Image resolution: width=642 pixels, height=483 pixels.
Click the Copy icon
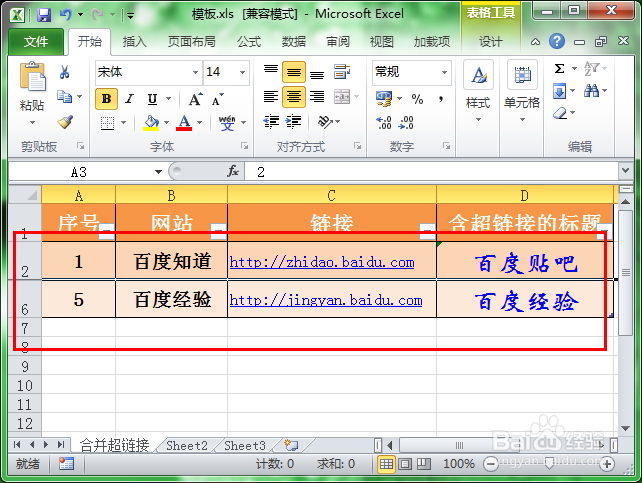(64, 97)
